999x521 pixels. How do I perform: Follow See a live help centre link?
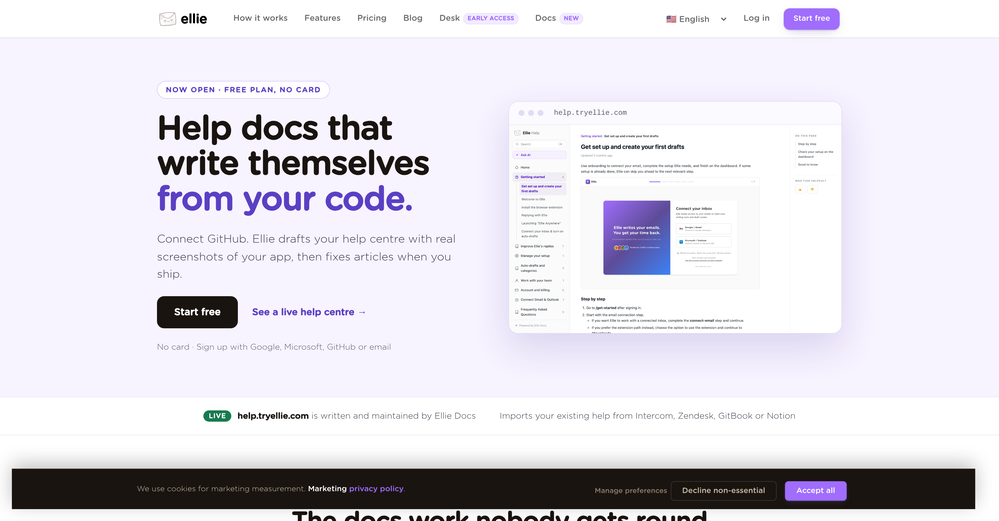(309, 312)
